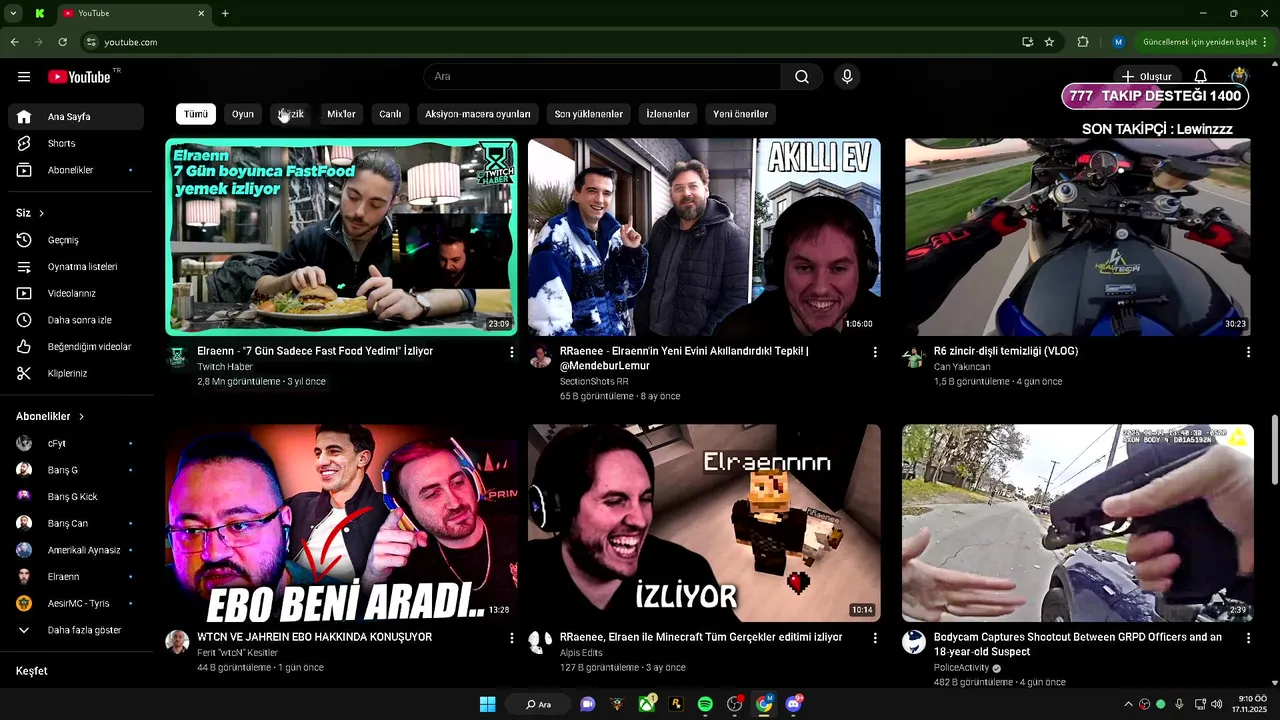Screen dimensions: 1280x720
Task: Expand the Abonelikler section header
Action: click(50, 416)
